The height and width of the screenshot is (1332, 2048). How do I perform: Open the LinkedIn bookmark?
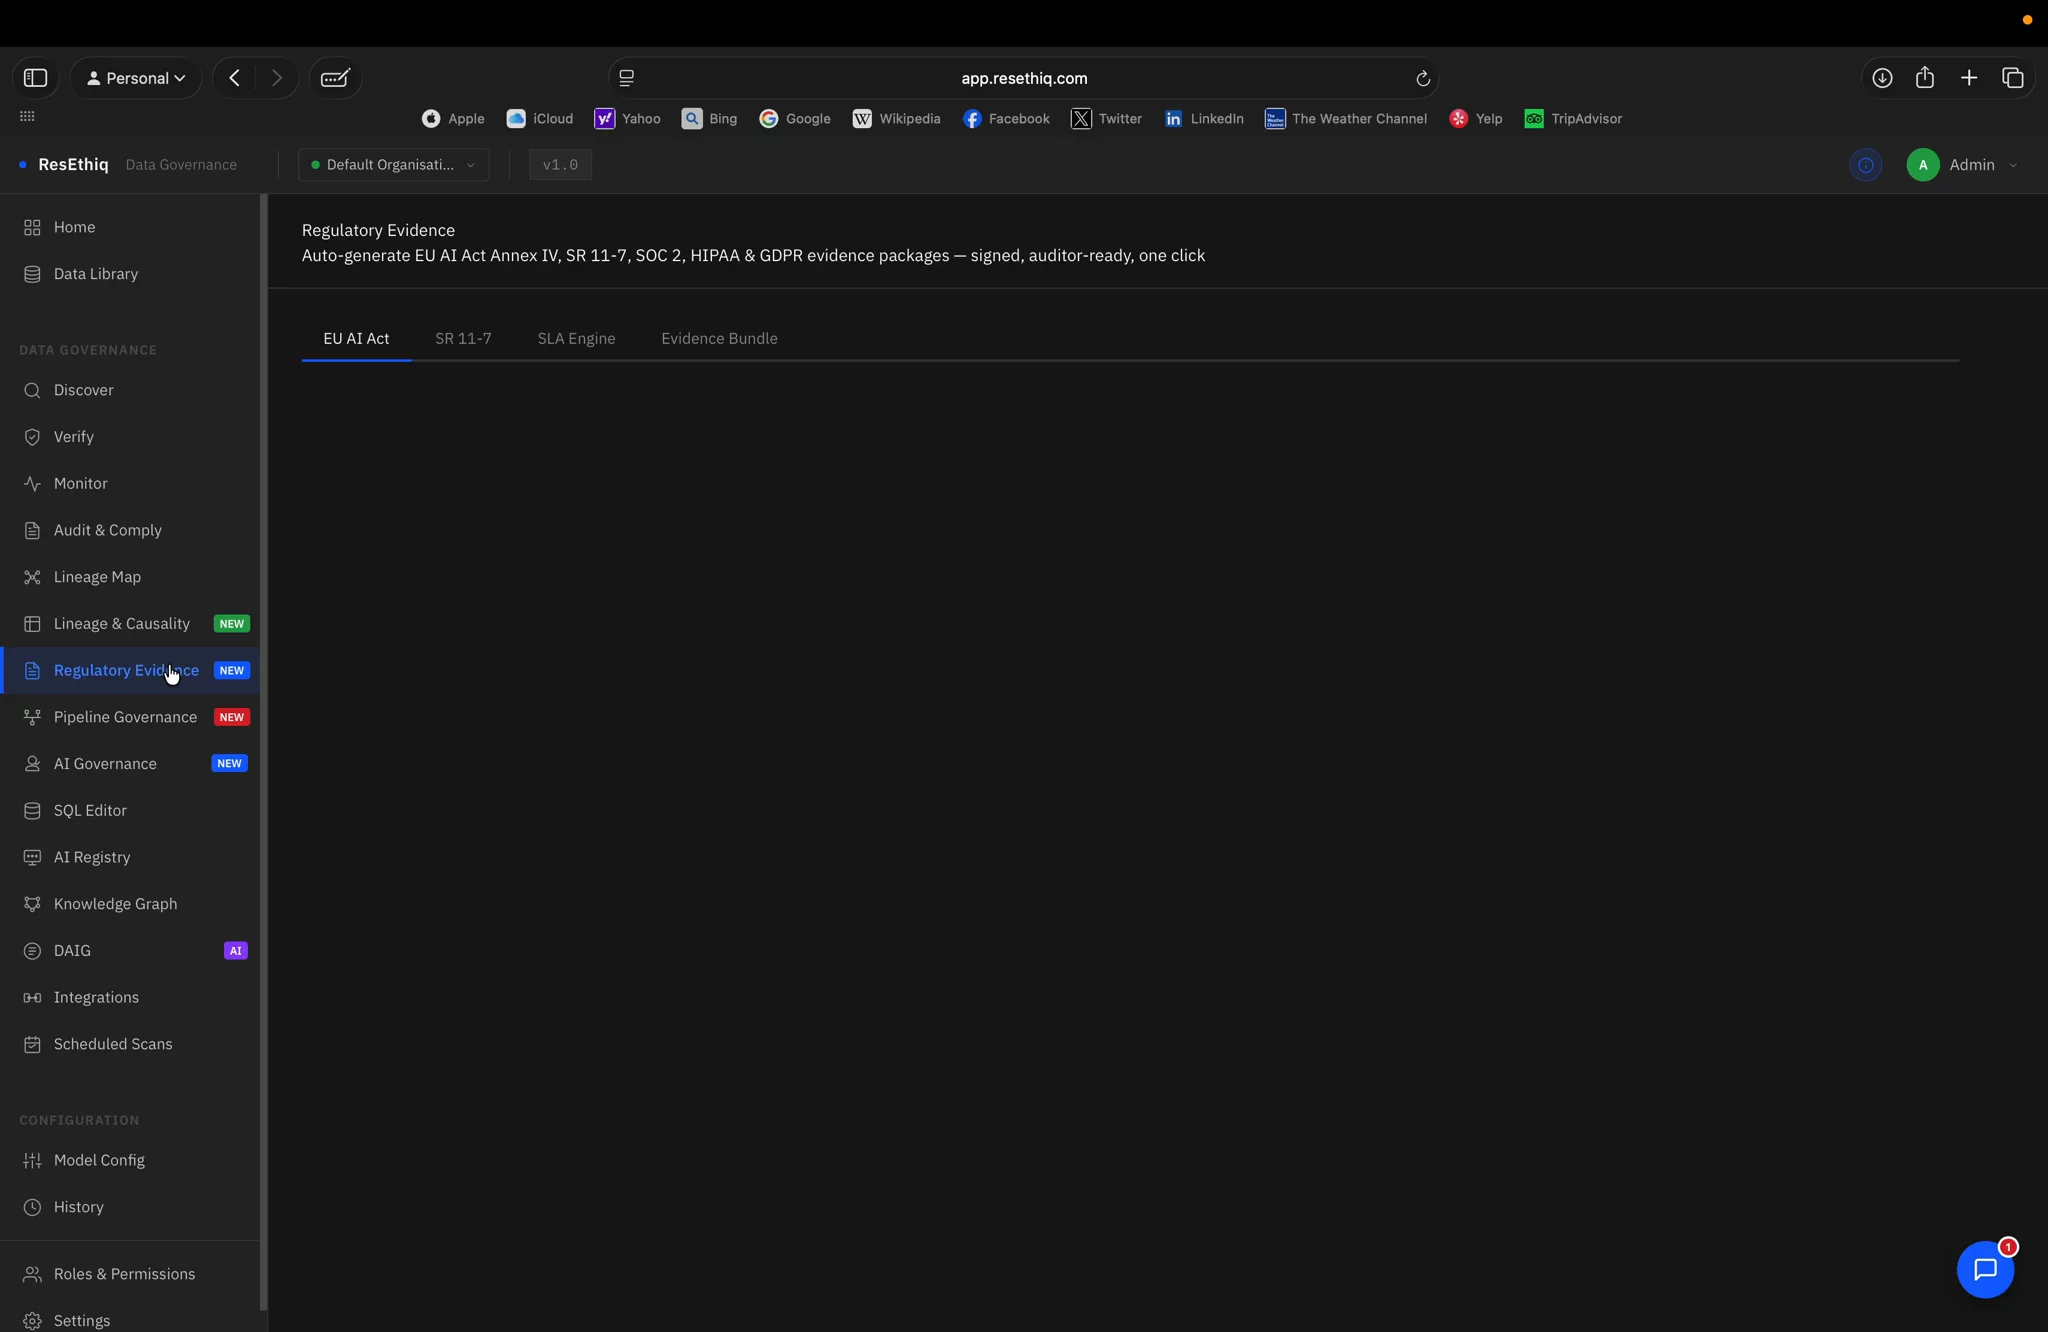[x=1204, y=119]
